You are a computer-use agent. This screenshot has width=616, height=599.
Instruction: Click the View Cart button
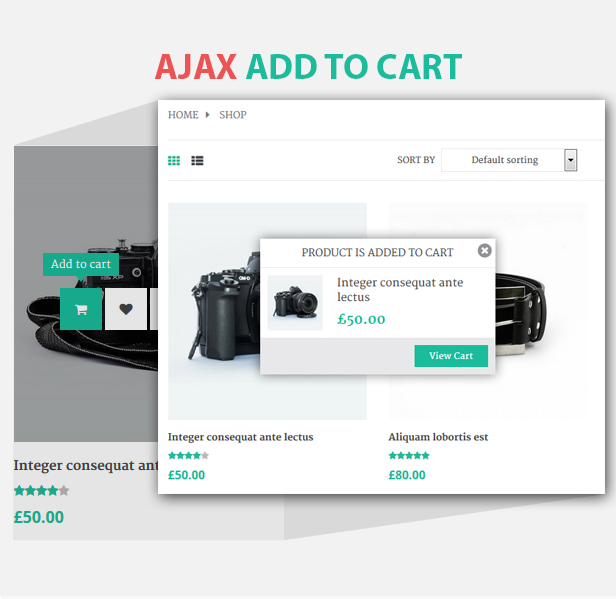451,356
